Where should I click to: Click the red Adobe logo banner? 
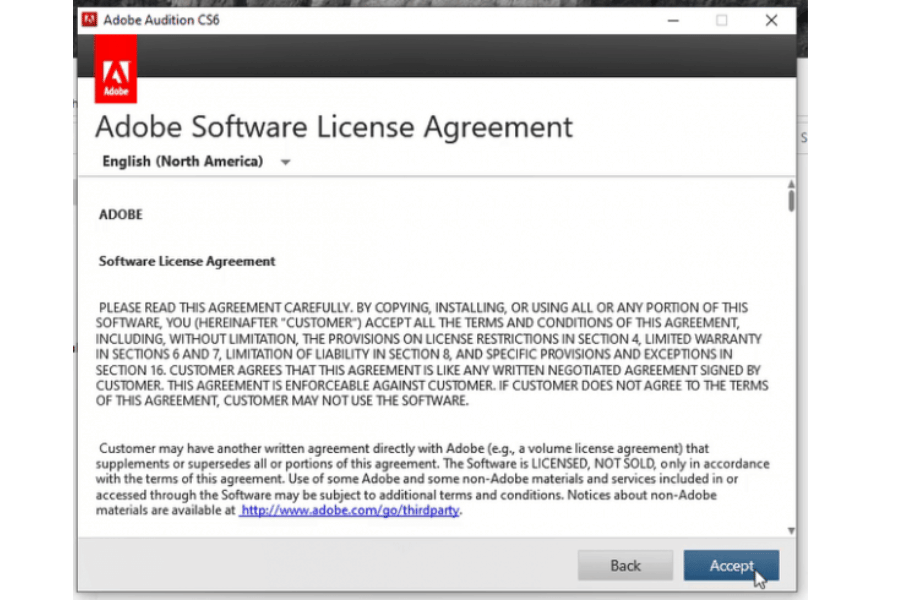click(x=116, y=77)
